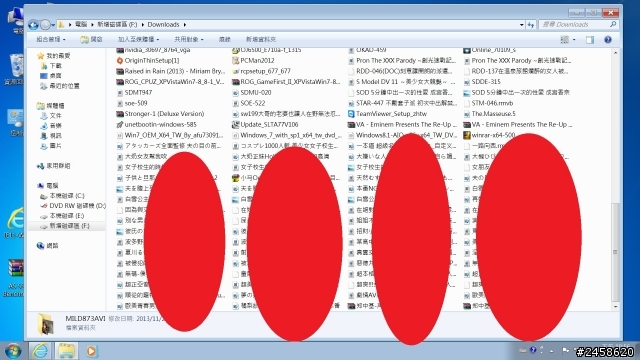Click the file list scrollbar down arrow
Screen dimensions: 640x360
point(615,307)
